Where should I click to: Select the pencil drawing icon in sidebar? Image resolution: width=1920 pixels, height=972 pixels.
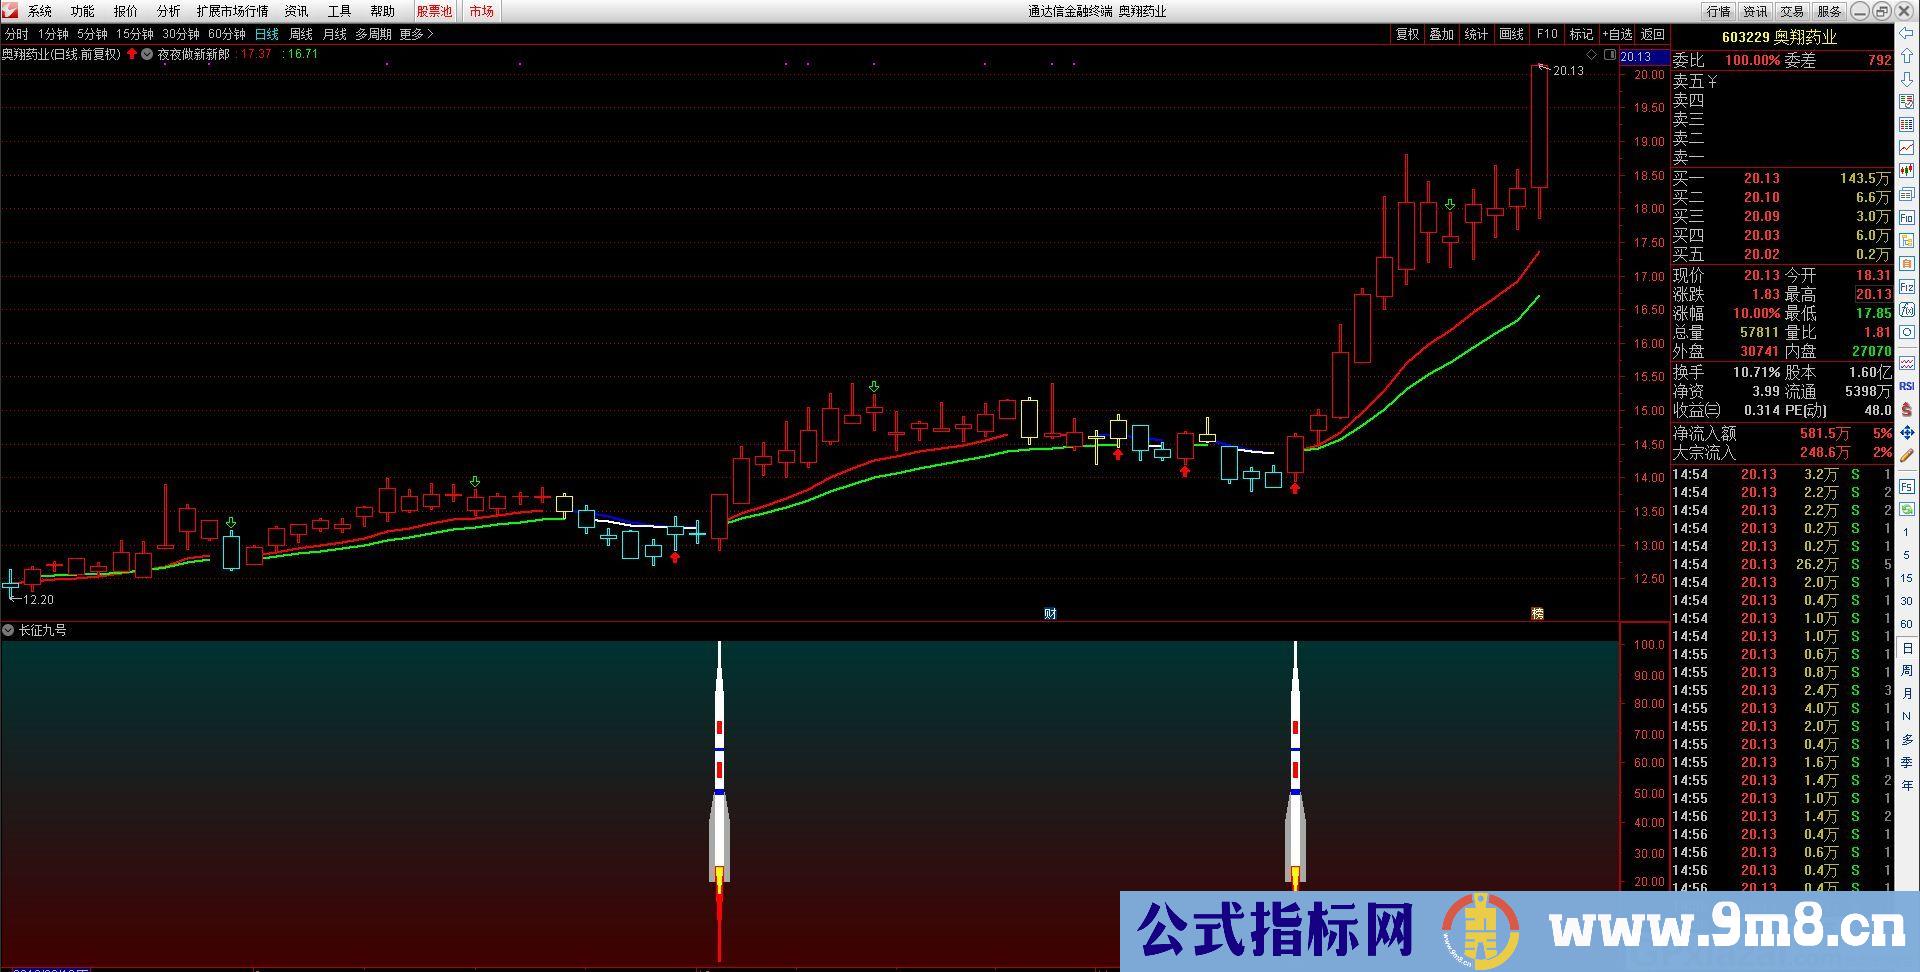[1906, 455]
